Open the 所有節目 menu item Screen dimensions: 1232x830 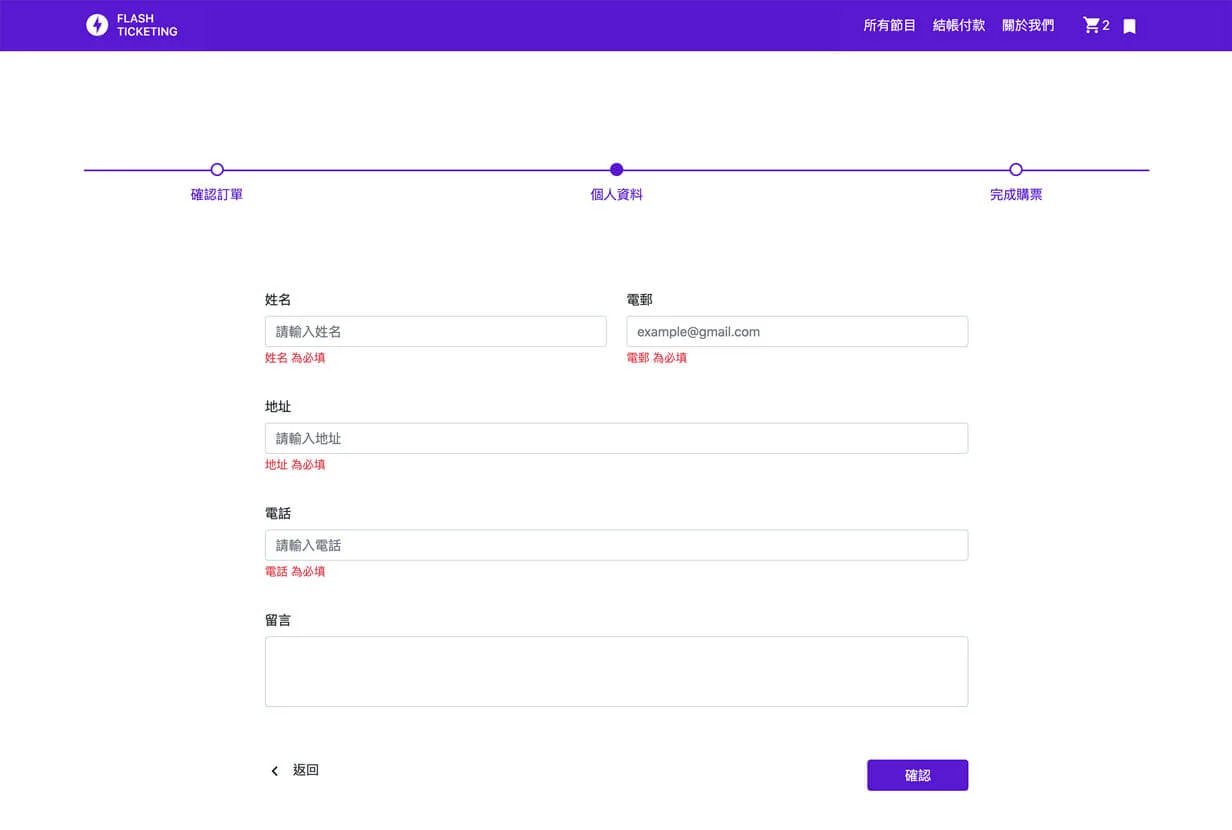click(890, 25)
